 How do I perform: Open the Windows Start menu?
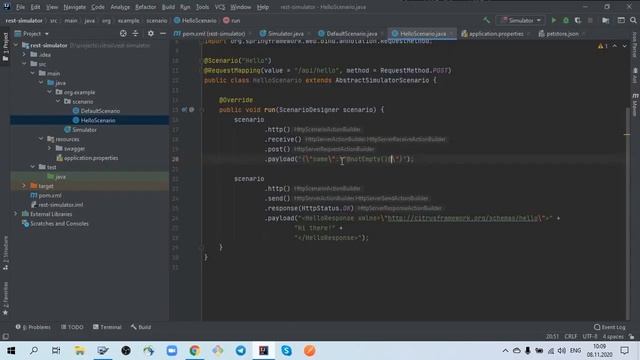coord(11,351)
